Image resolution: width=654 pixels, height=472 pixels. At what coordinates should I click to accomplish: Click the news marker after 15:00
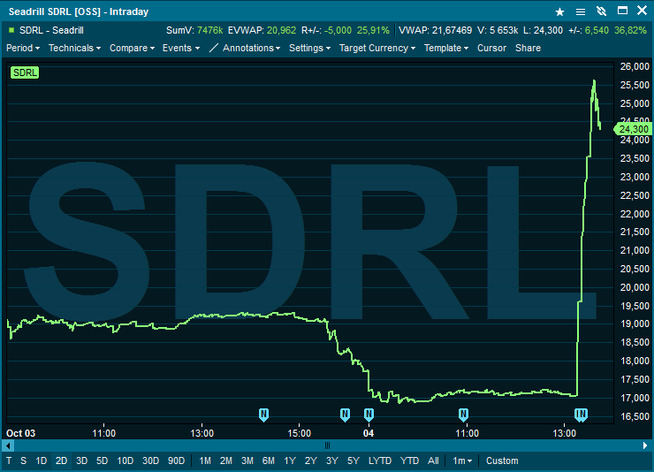(345, 415)
